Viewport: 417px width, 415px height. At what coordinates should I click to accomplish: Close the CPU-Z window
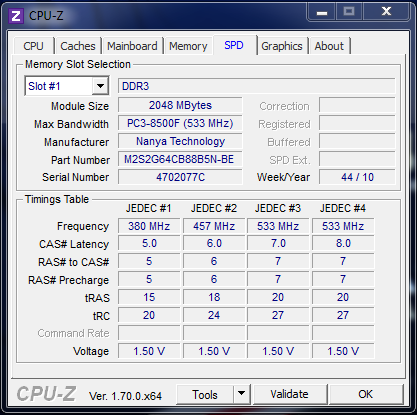[x=386, y=12]
